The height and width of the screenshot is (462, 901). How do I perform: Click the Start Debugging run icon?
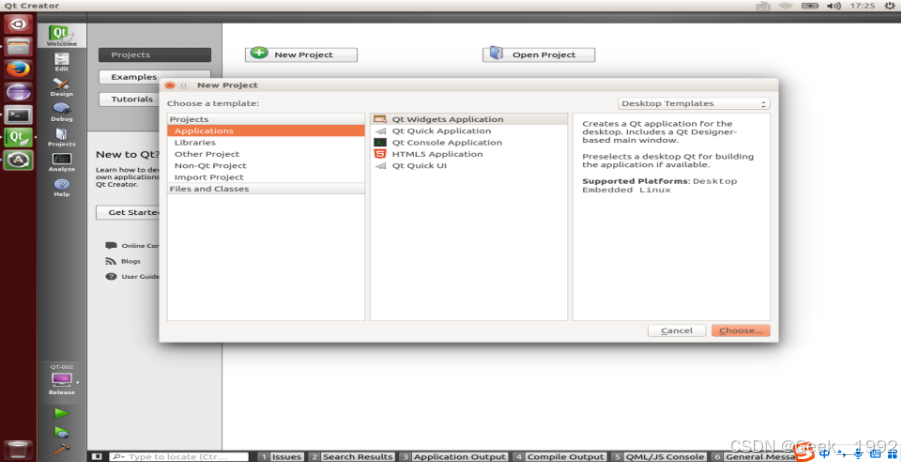[61, 432]
